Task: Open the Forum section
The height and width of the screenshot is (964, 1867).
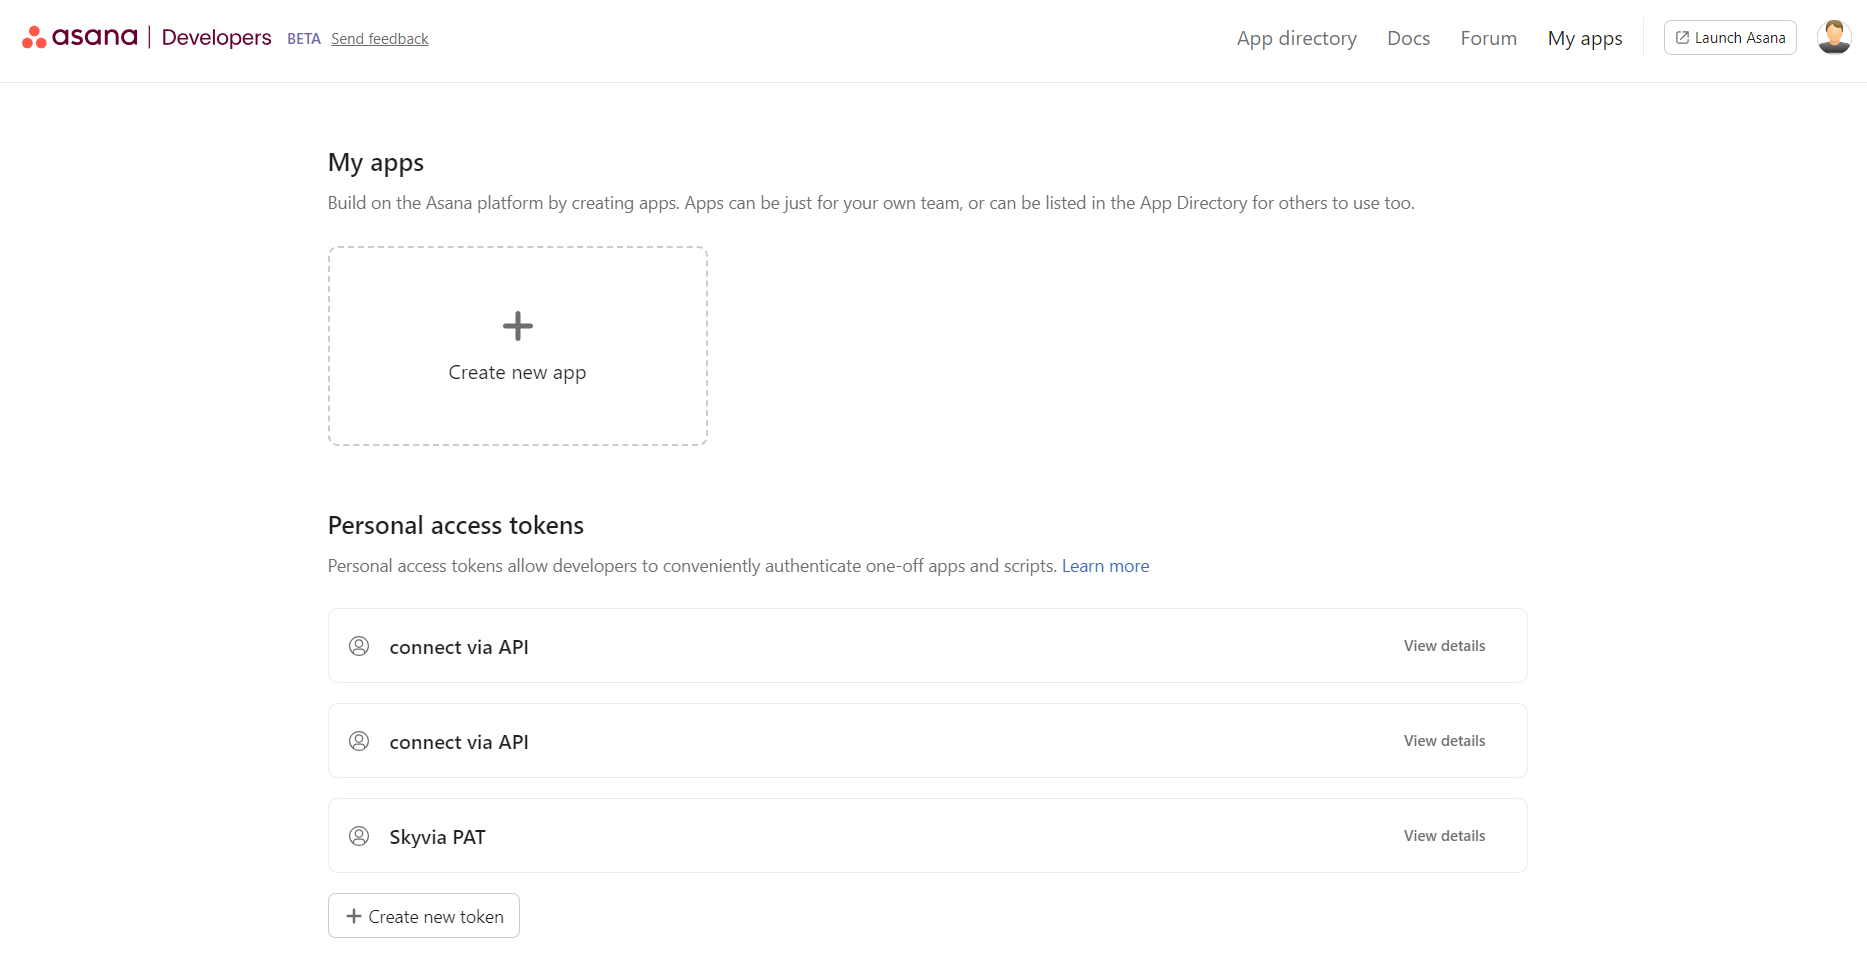Action: tap(1488, 38)
